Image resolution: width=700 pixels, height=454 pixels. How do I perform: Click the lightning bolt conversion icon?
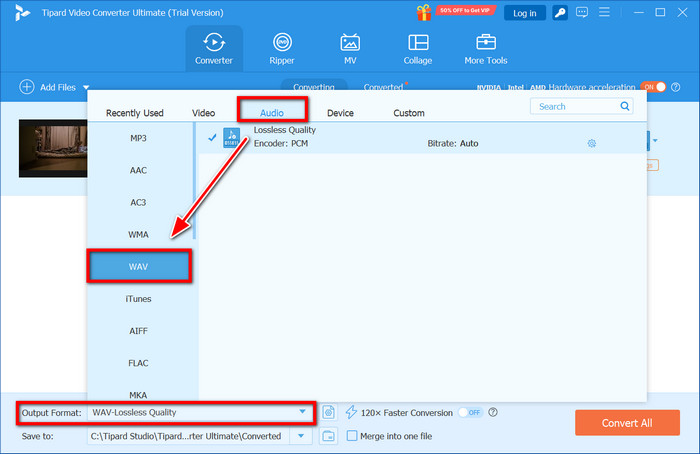click(351, 412)
